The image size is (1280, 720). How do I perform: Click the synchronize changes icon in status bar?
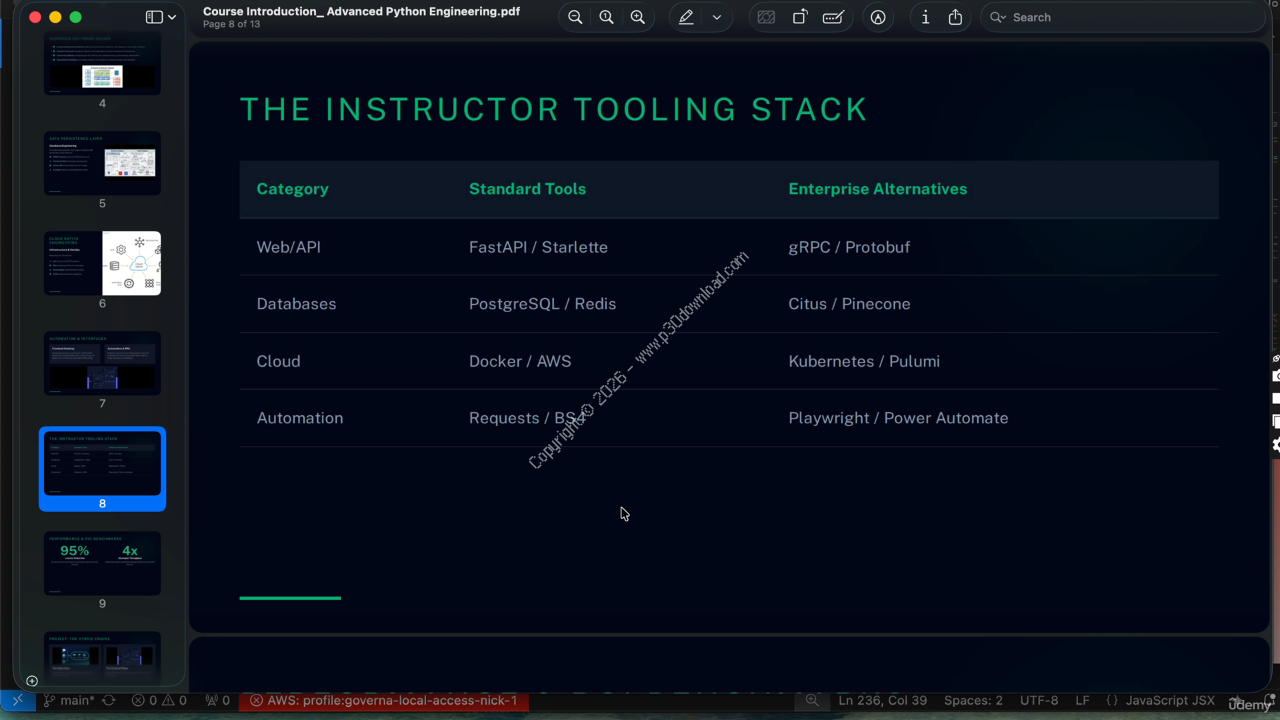(x=109, y=701)
